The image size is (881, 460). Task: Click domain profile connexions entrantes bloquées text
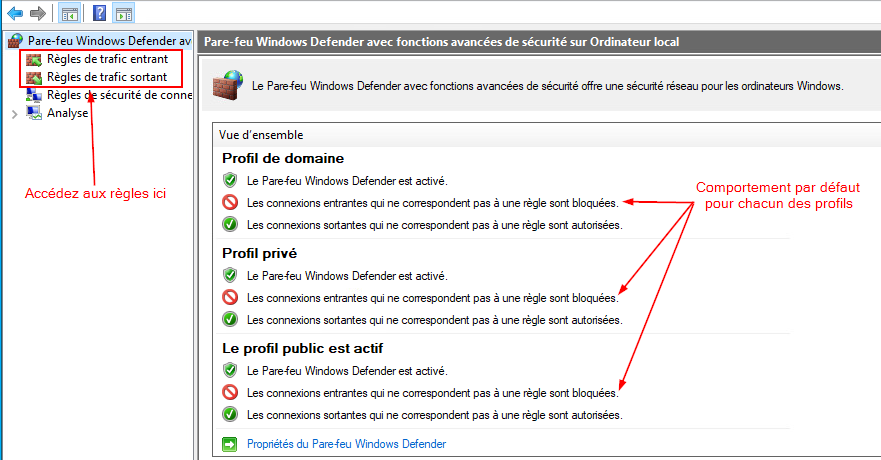(x=433, y=203)
